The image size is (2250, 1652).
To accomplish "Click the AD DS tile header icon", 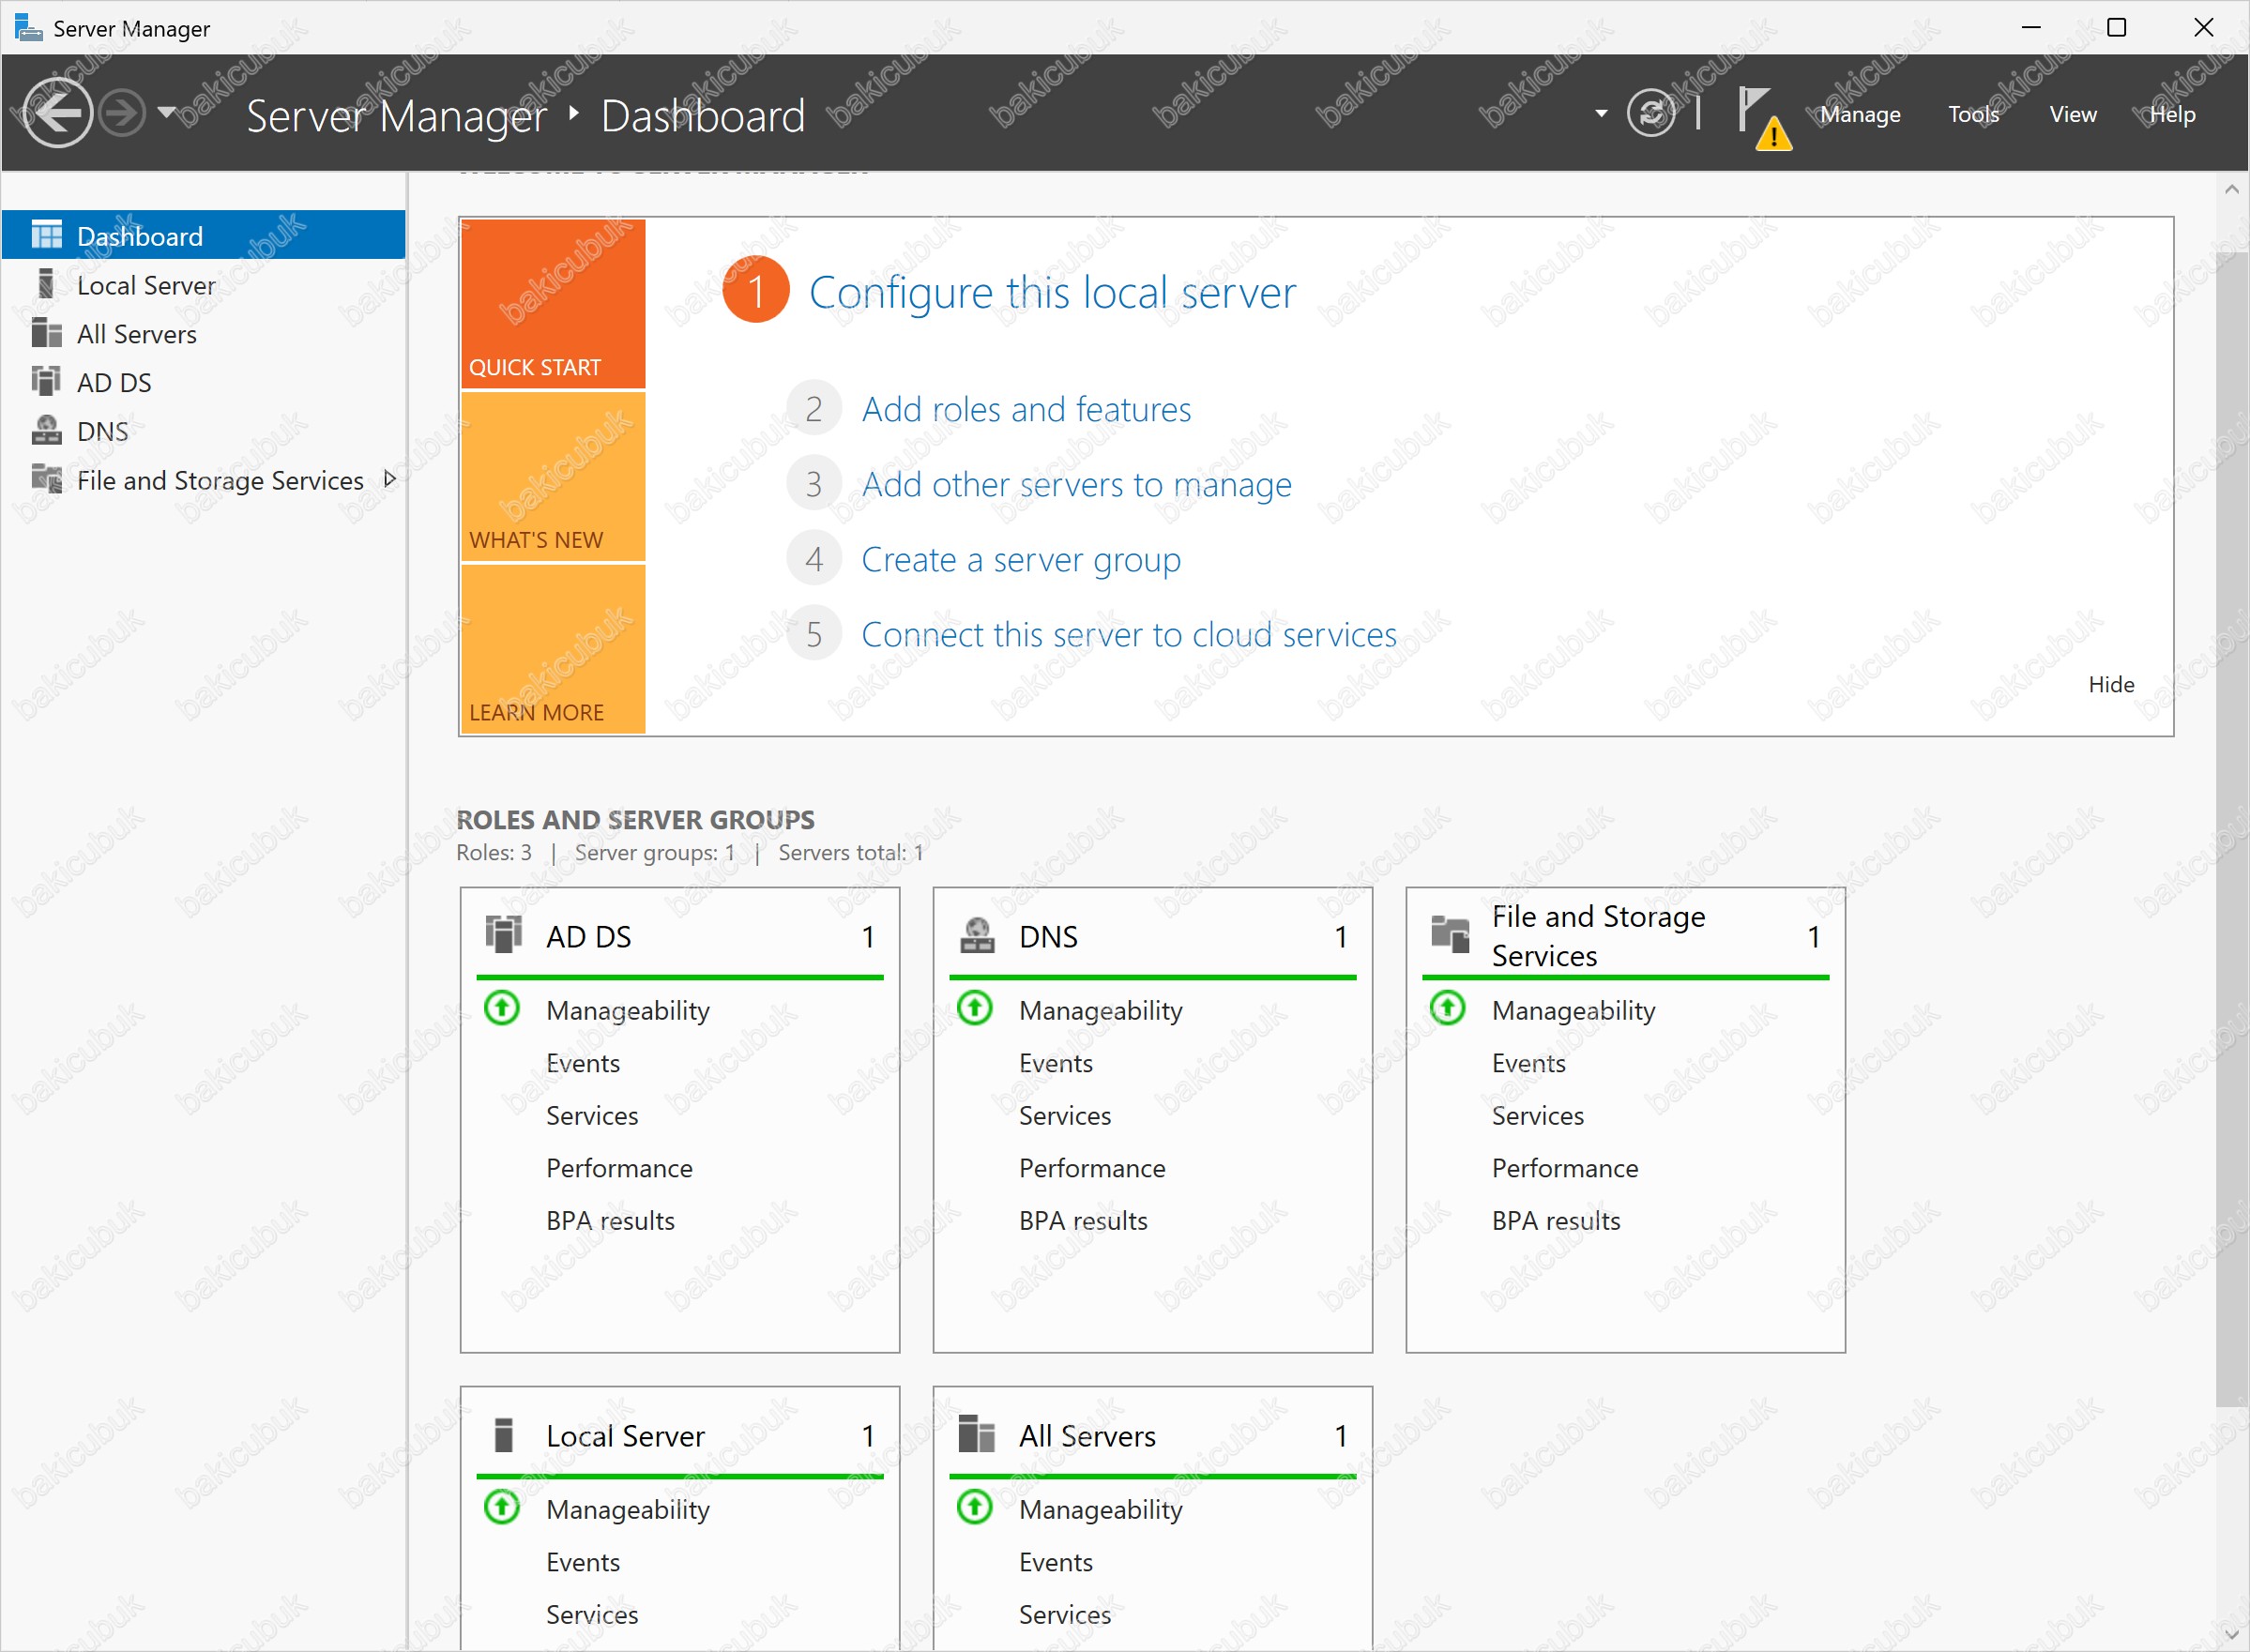I will (x=503, y=934).
